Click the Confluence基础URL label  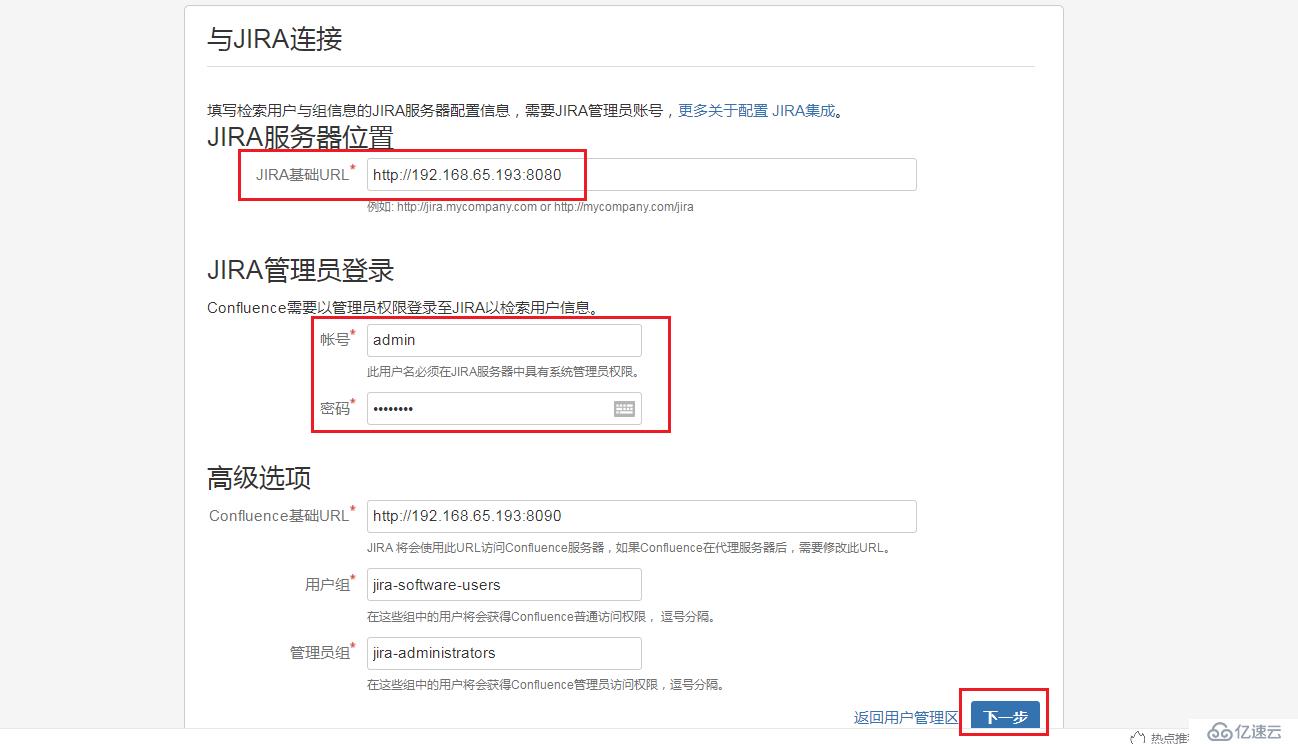pyautogui.click(x=279, y=516)
